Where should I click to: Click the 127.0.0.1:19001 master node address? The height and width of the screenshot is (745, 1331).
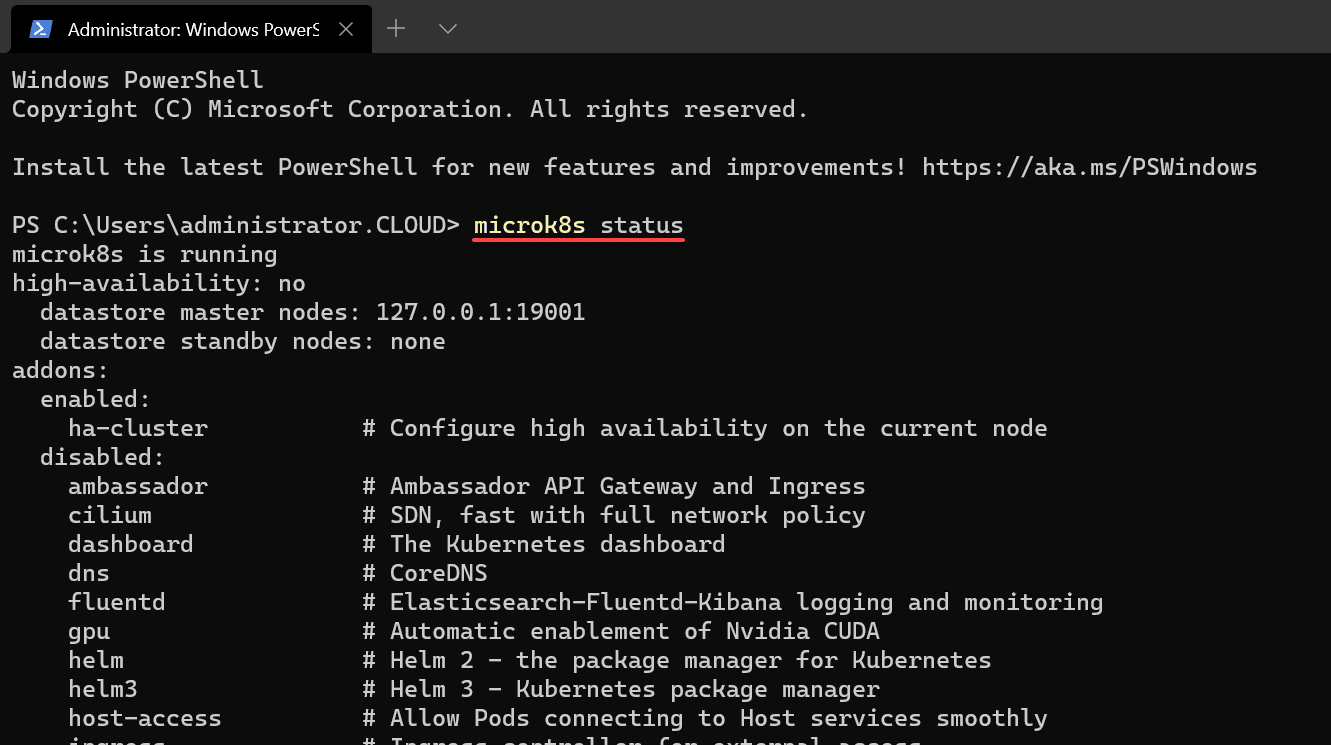480,312
